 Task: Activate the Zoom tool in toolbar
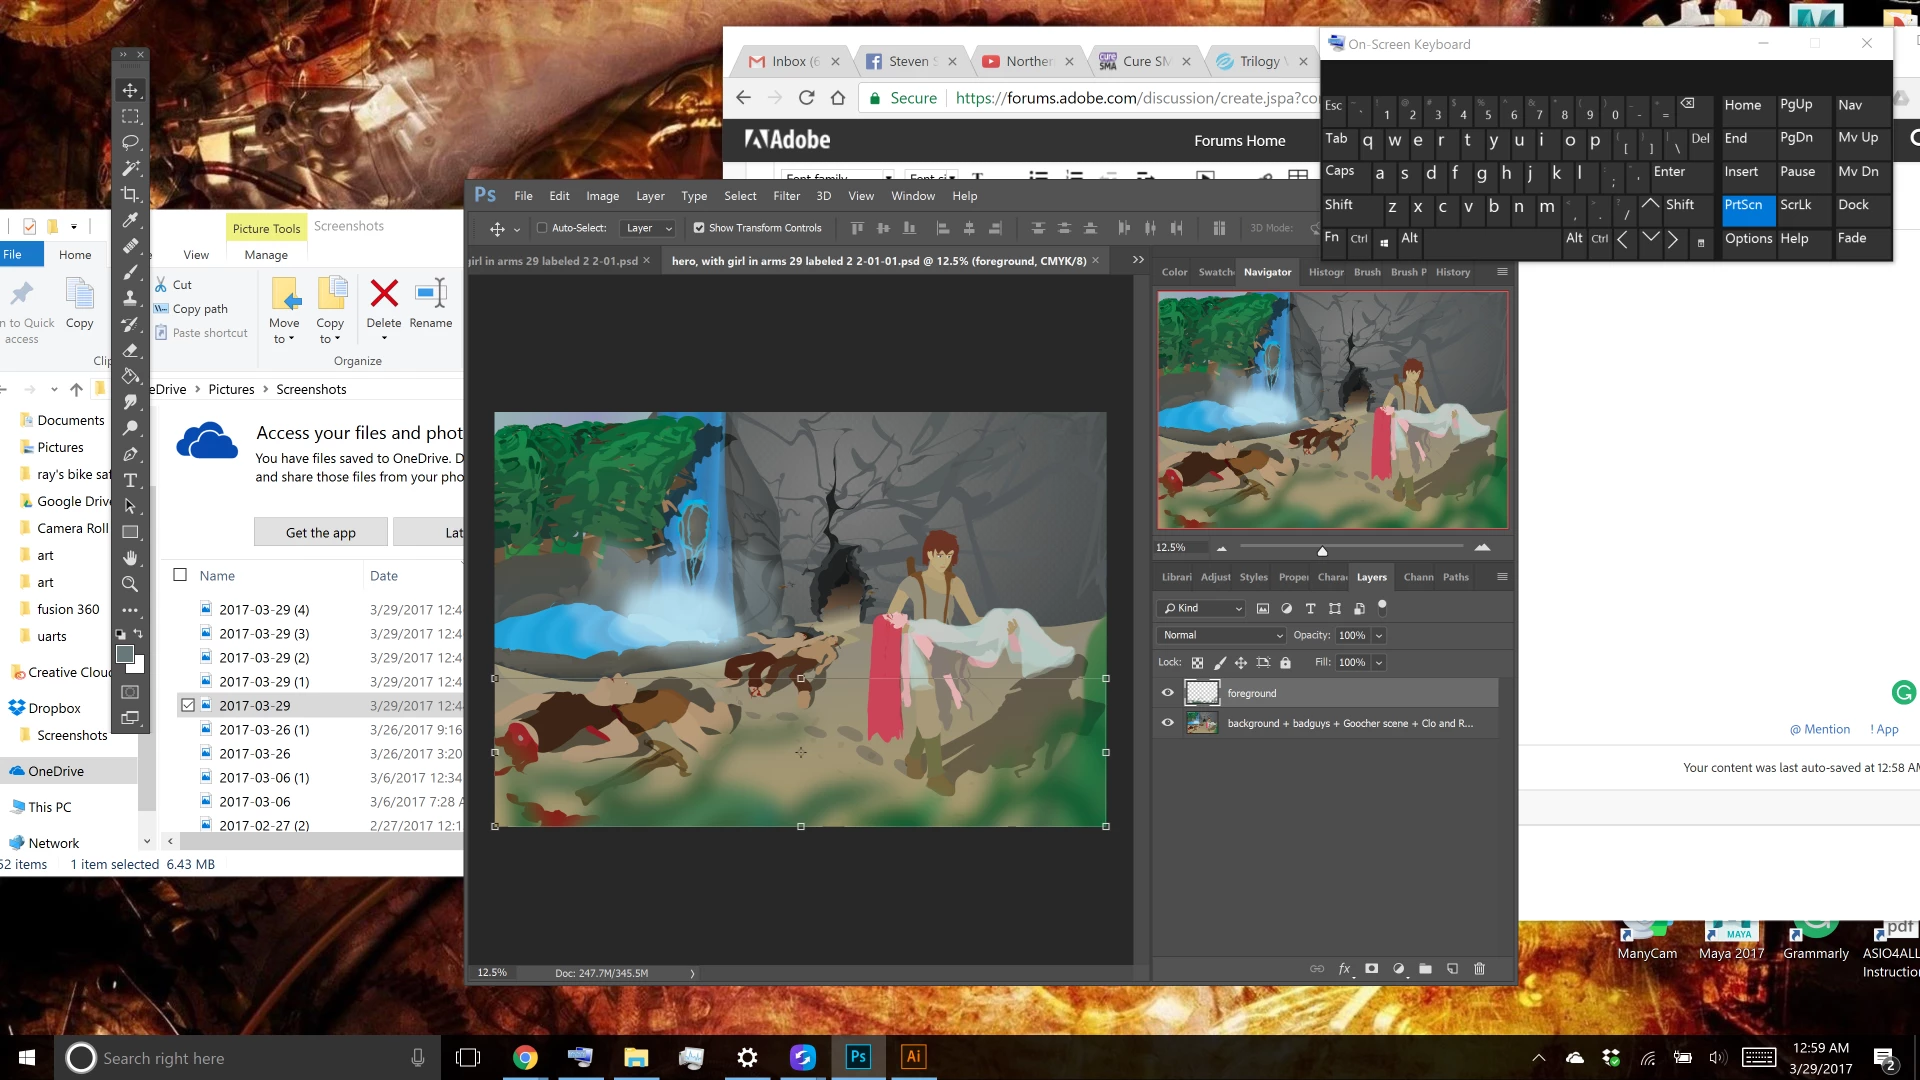click(x=130, y=584)
